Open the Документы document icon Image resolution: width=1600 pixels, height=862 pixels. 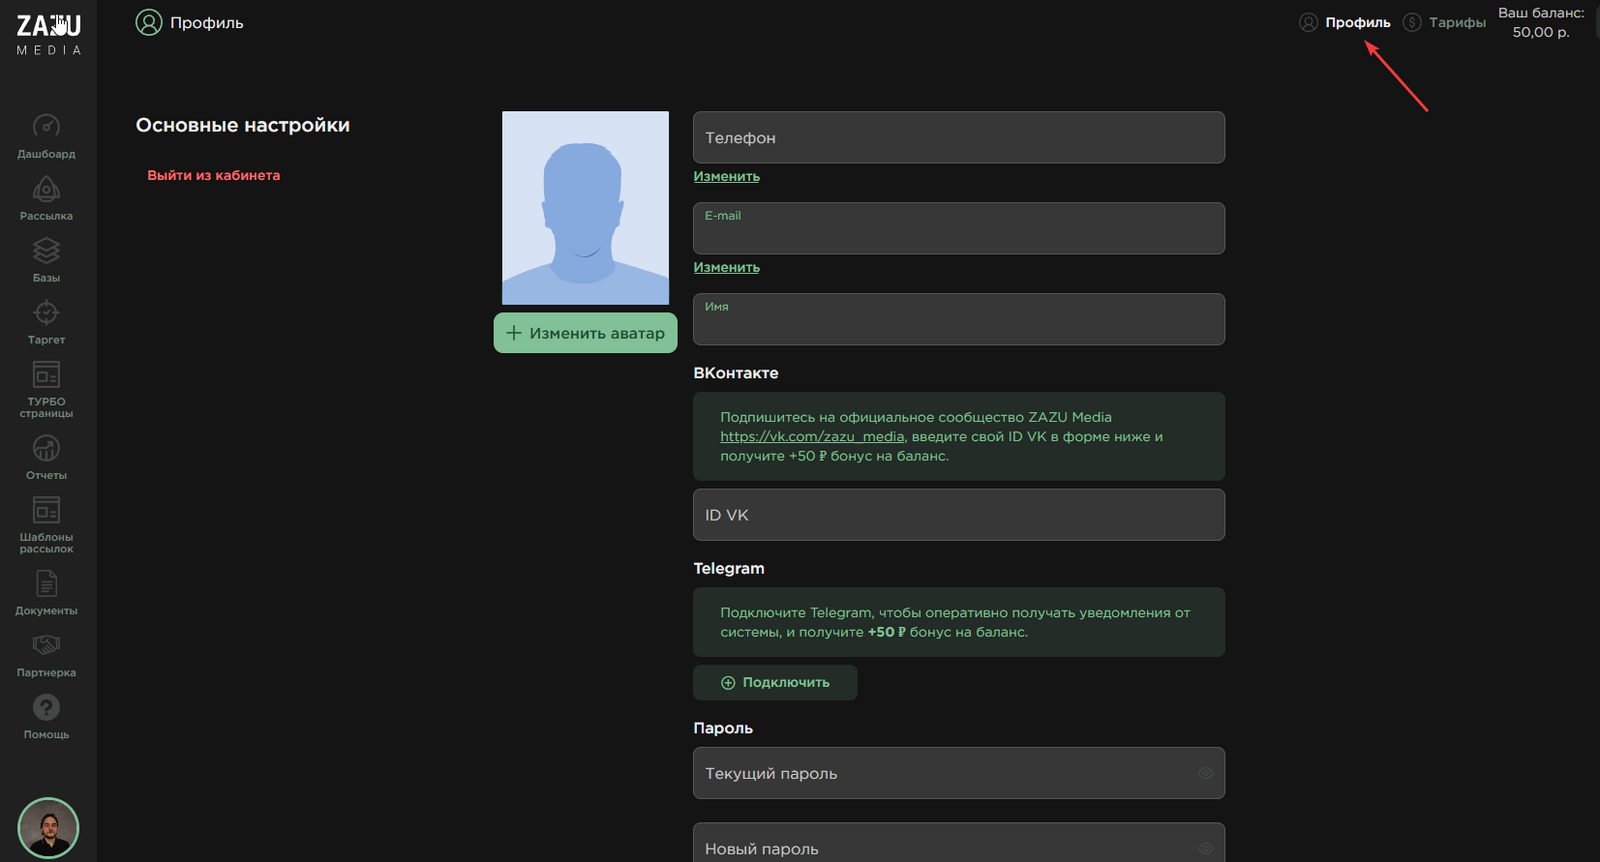coord(46,584)
